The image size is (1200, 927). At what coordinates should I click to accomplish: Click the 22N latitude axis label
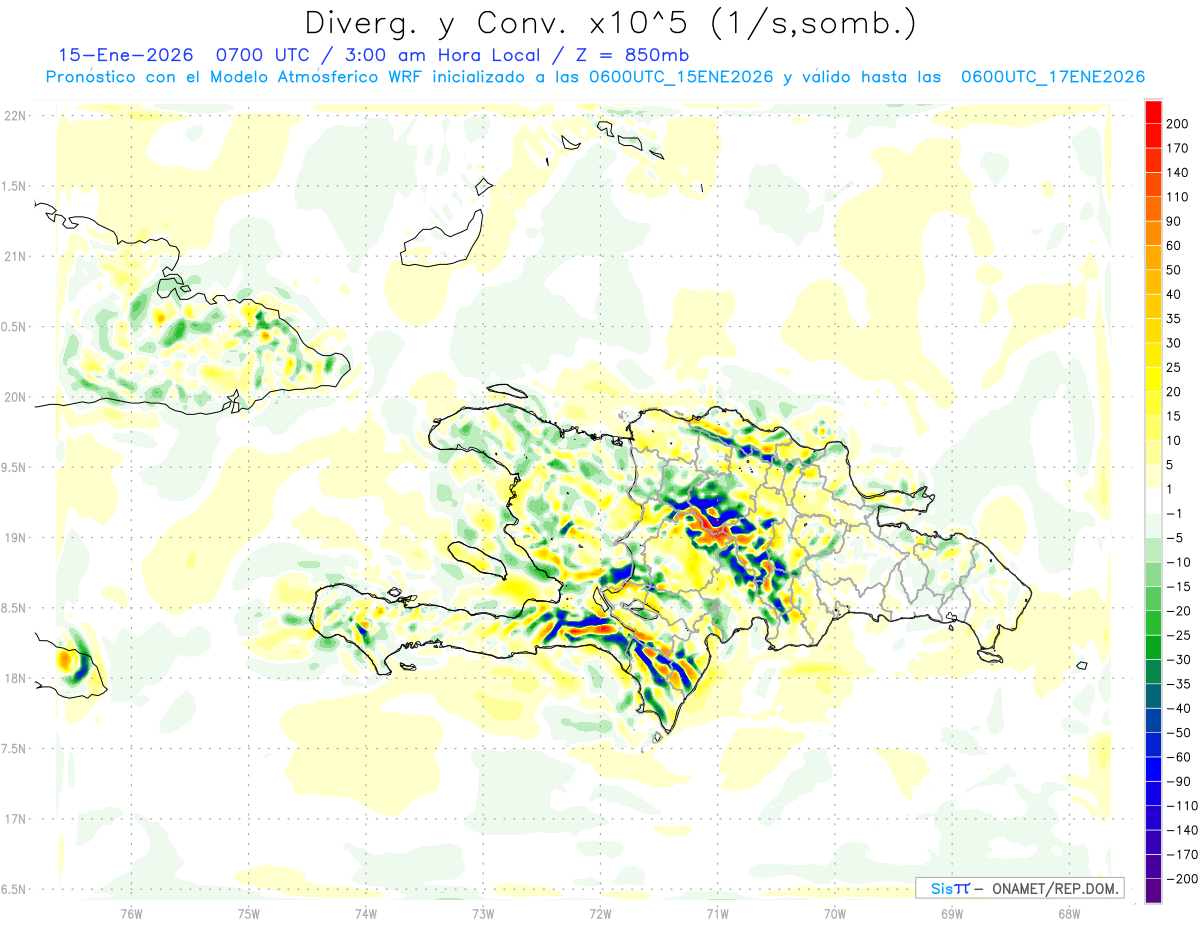[15, 116]
